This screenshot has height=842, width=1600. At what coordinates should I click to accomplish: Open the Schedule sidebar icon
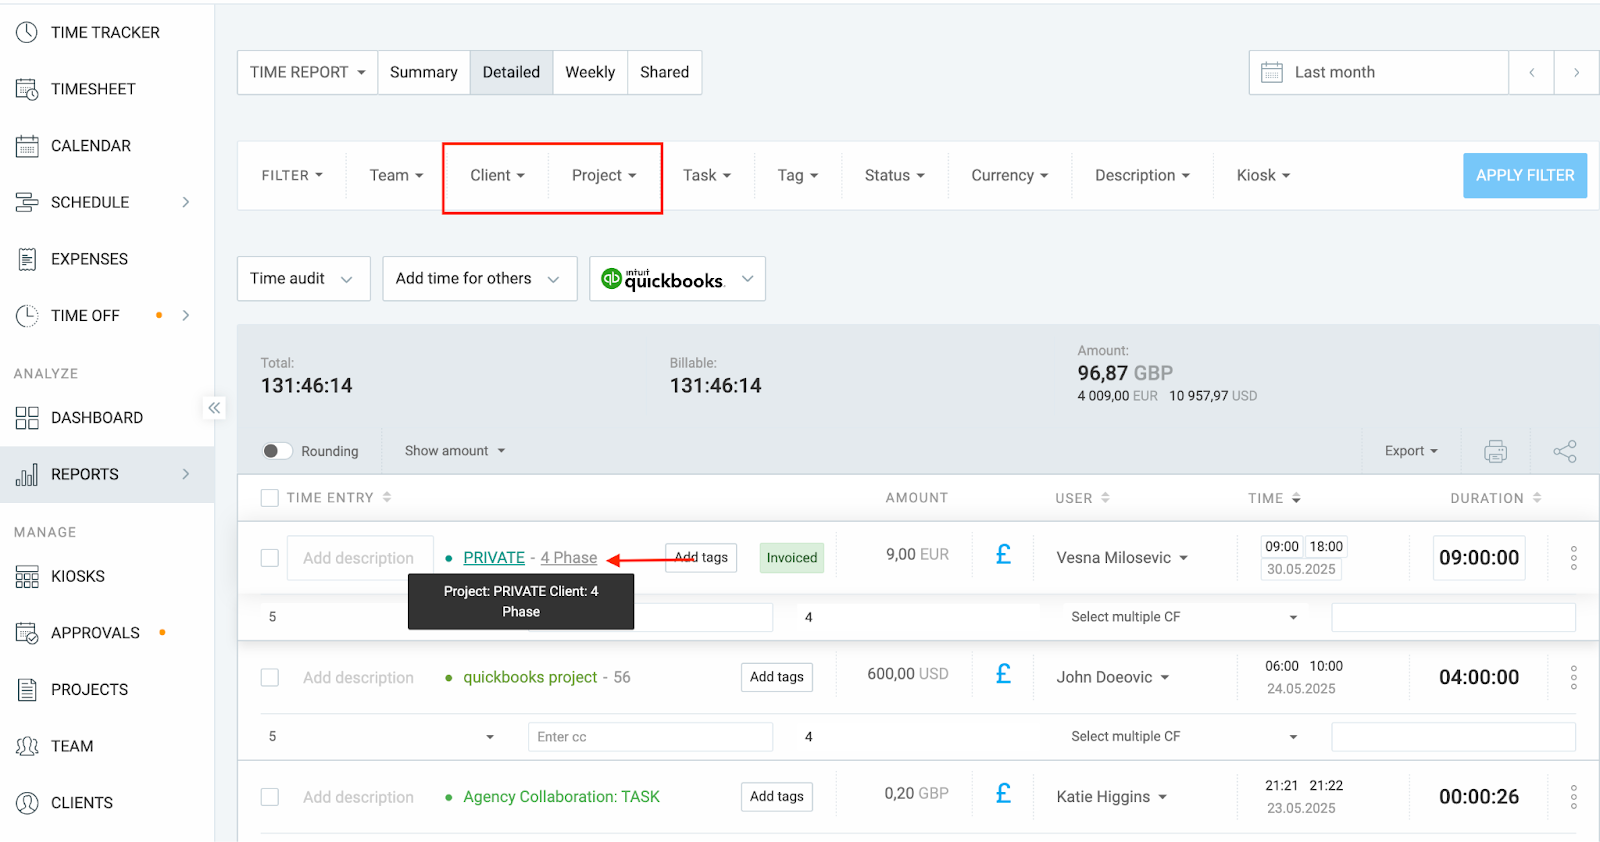point(27,202)
